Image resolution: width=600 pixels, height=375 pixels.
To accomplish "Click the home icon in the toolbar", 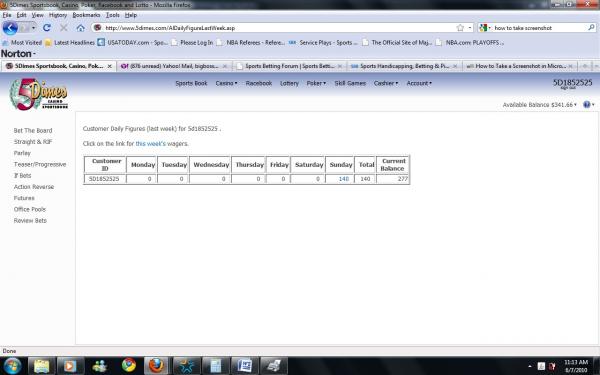I will pos(80,28).
